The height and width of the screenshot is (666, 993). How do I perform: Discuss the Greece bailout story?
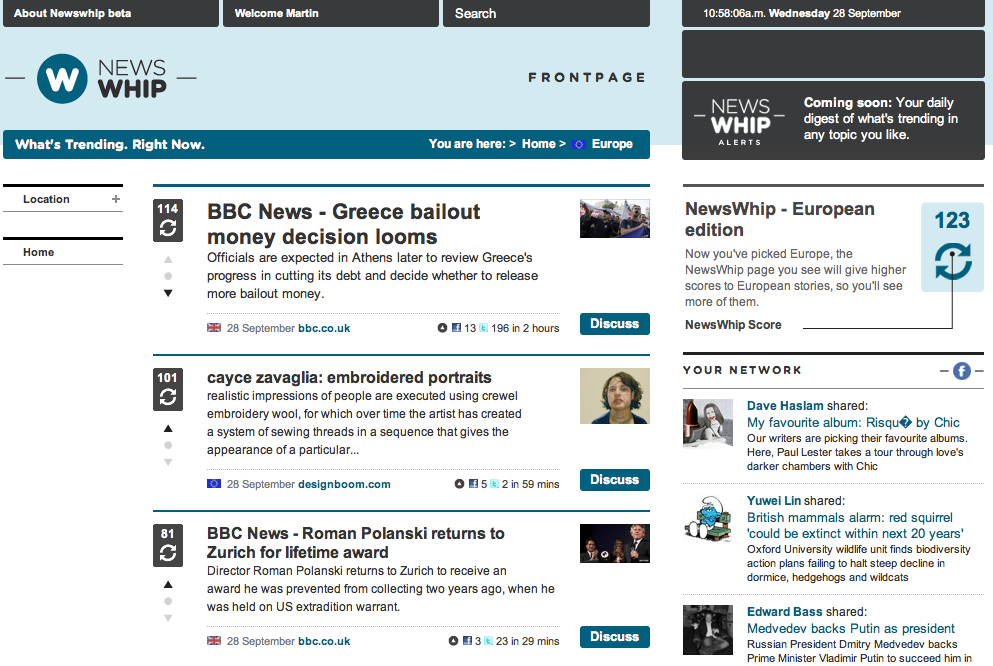coord(615,324)
